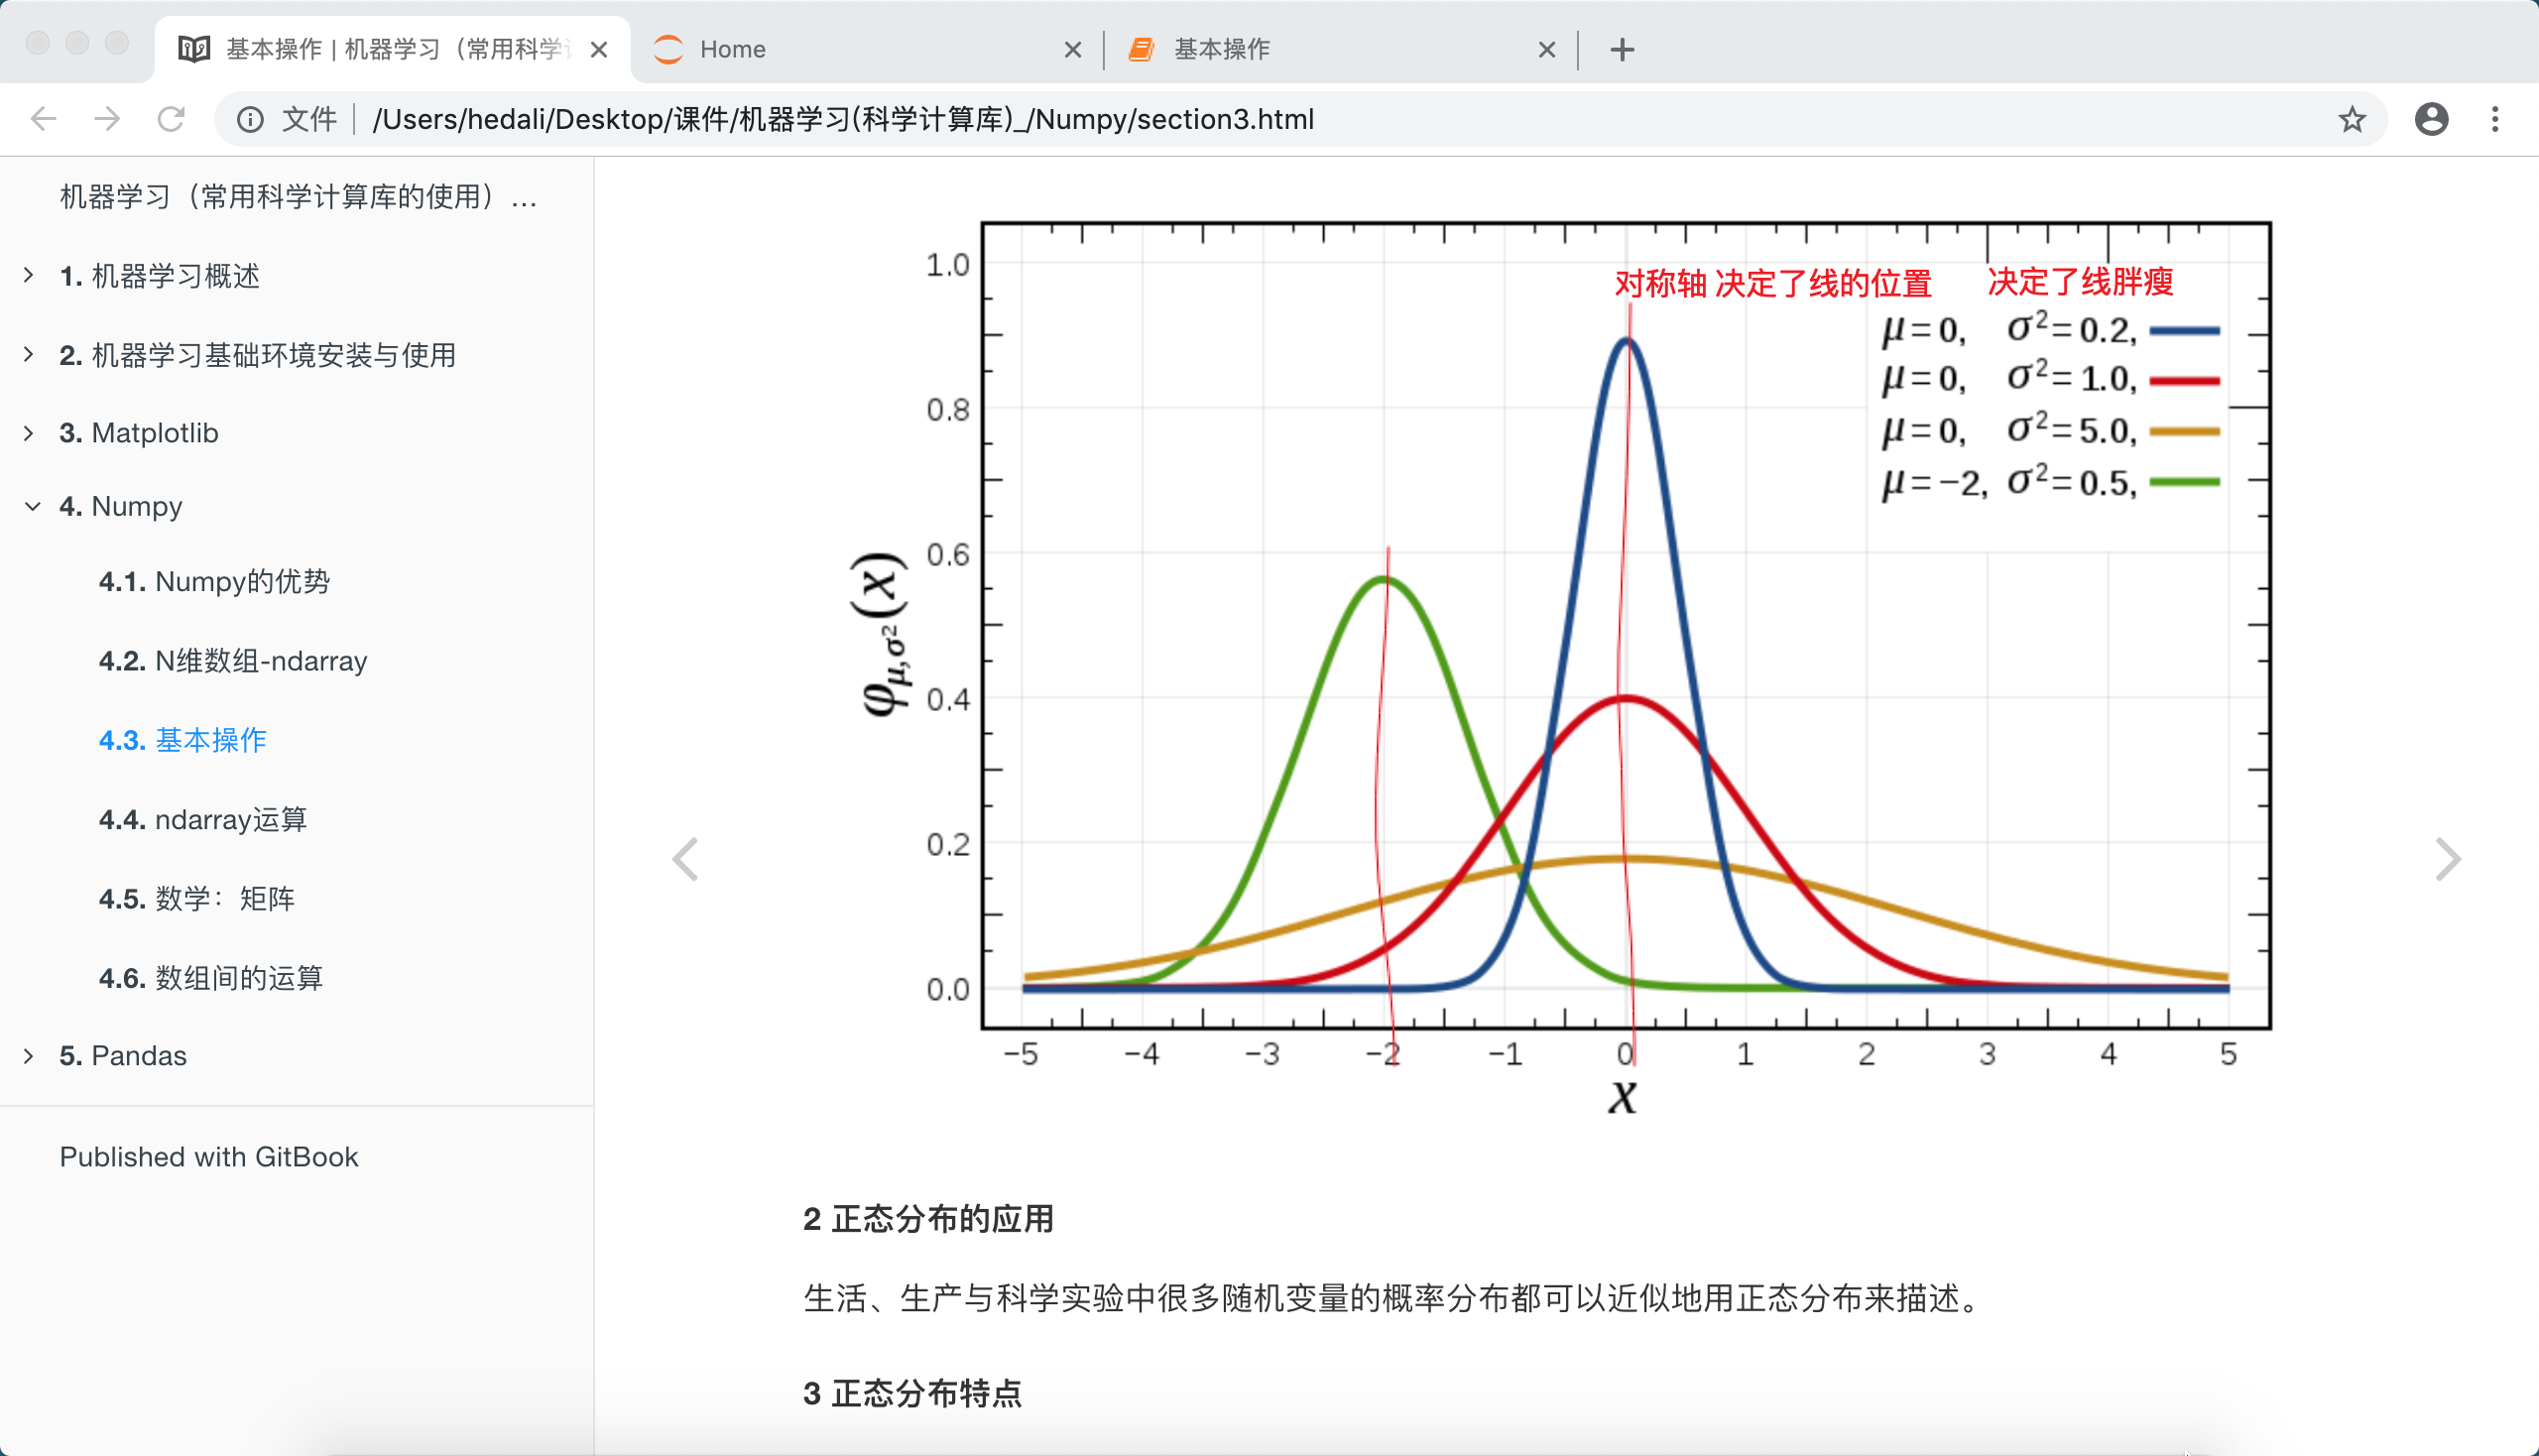Click the browser forward arrow button
Screen dimensions: 2539x1456
pyautogui.click(x=107, y=119)
